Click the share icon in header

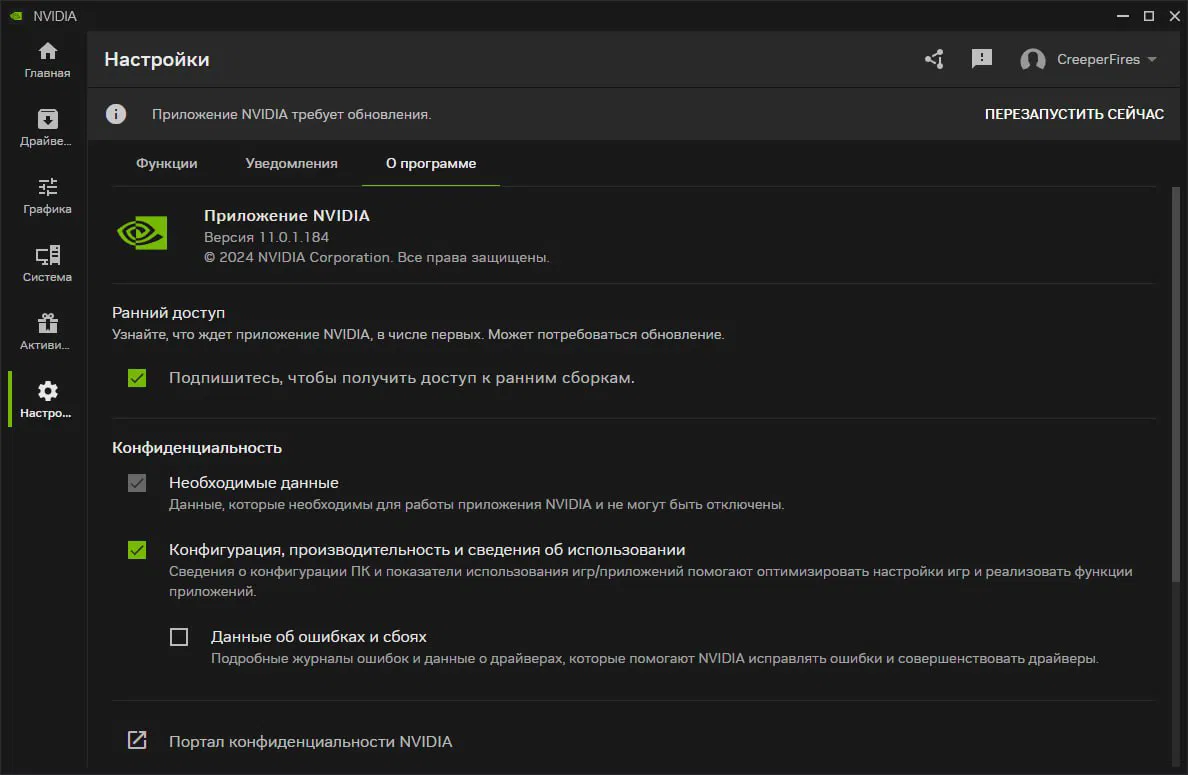(x=934, y=59)
